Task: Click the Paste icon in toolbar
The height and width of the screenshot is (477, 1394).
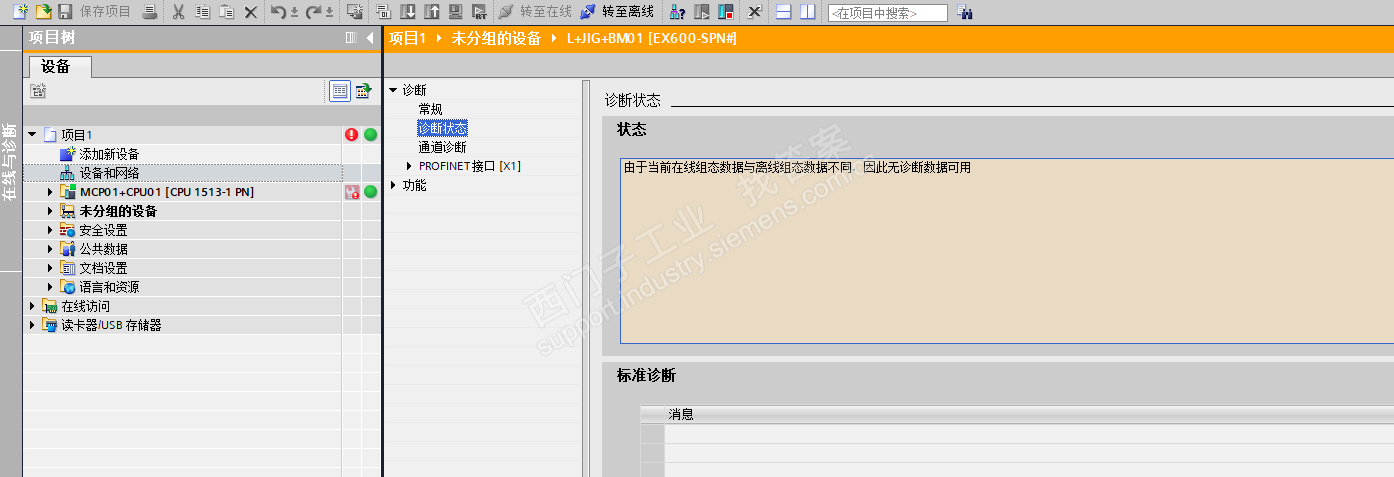Action: point(227,12)
